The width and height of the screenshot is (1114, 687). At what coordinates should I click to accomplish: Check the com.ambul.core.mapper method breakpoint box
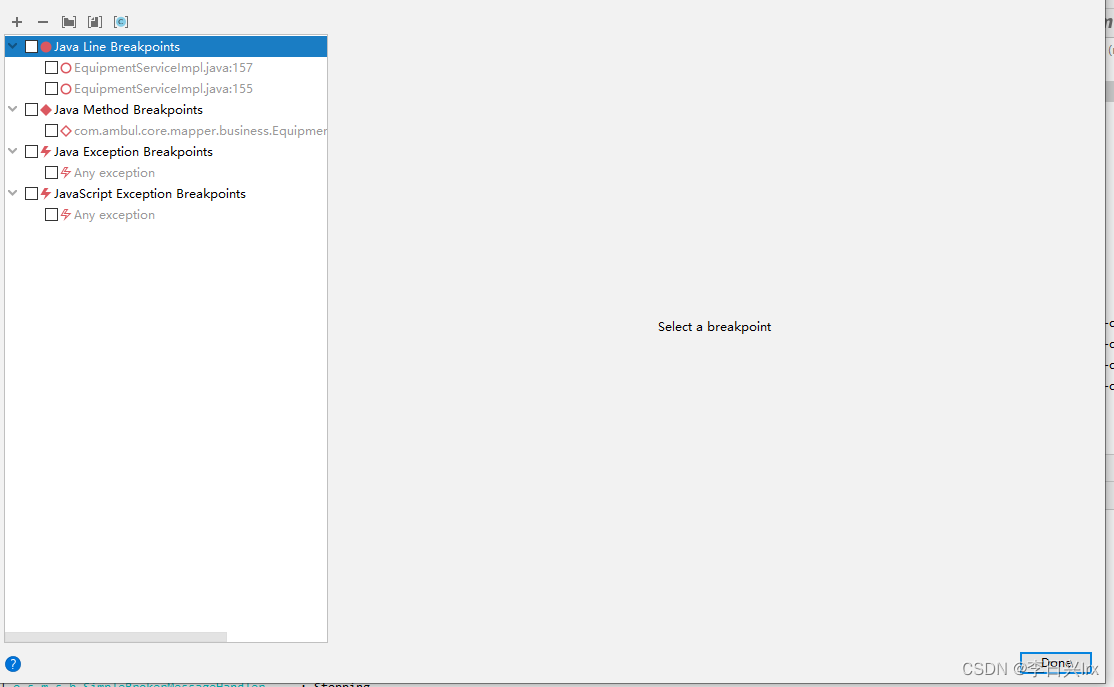51,131
